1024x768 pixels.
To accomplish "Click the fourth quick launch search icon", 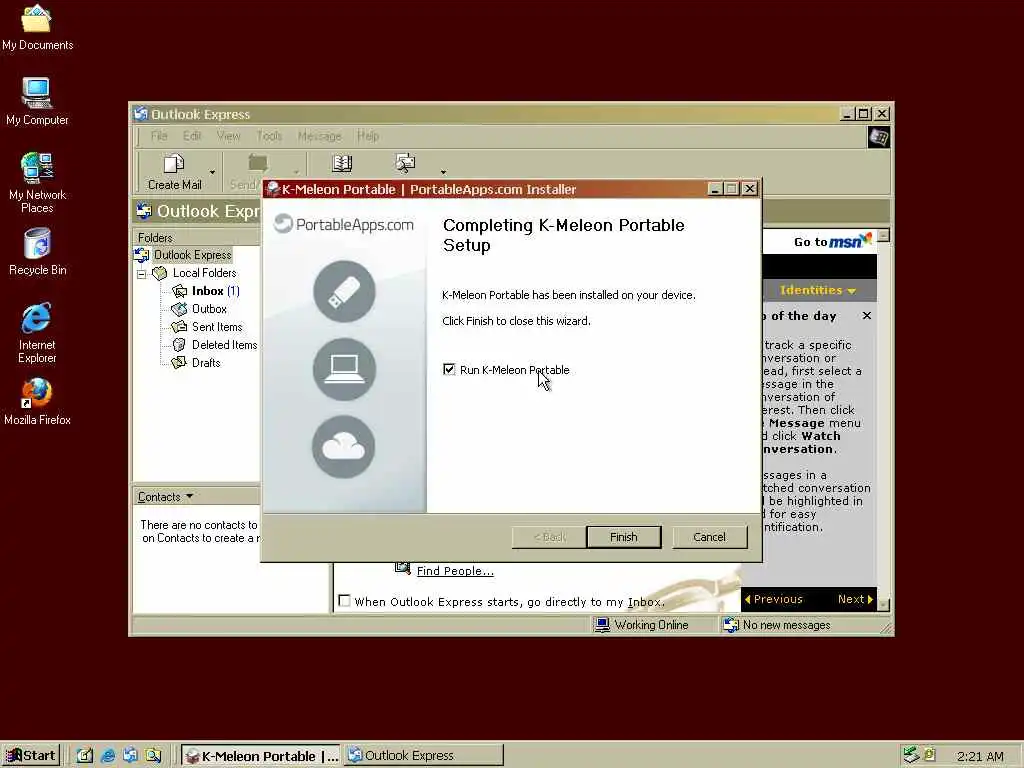I will pyautogui.click(x=153, y=756).
